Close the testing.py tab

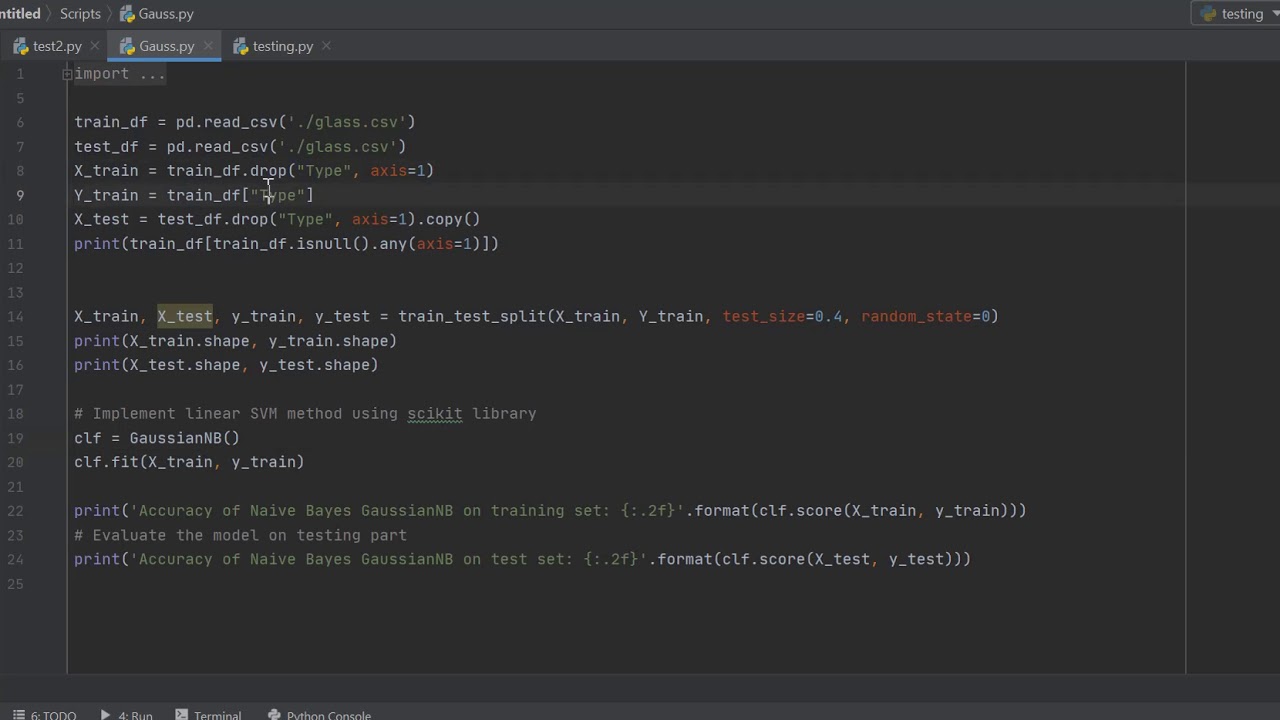[326, 46]
